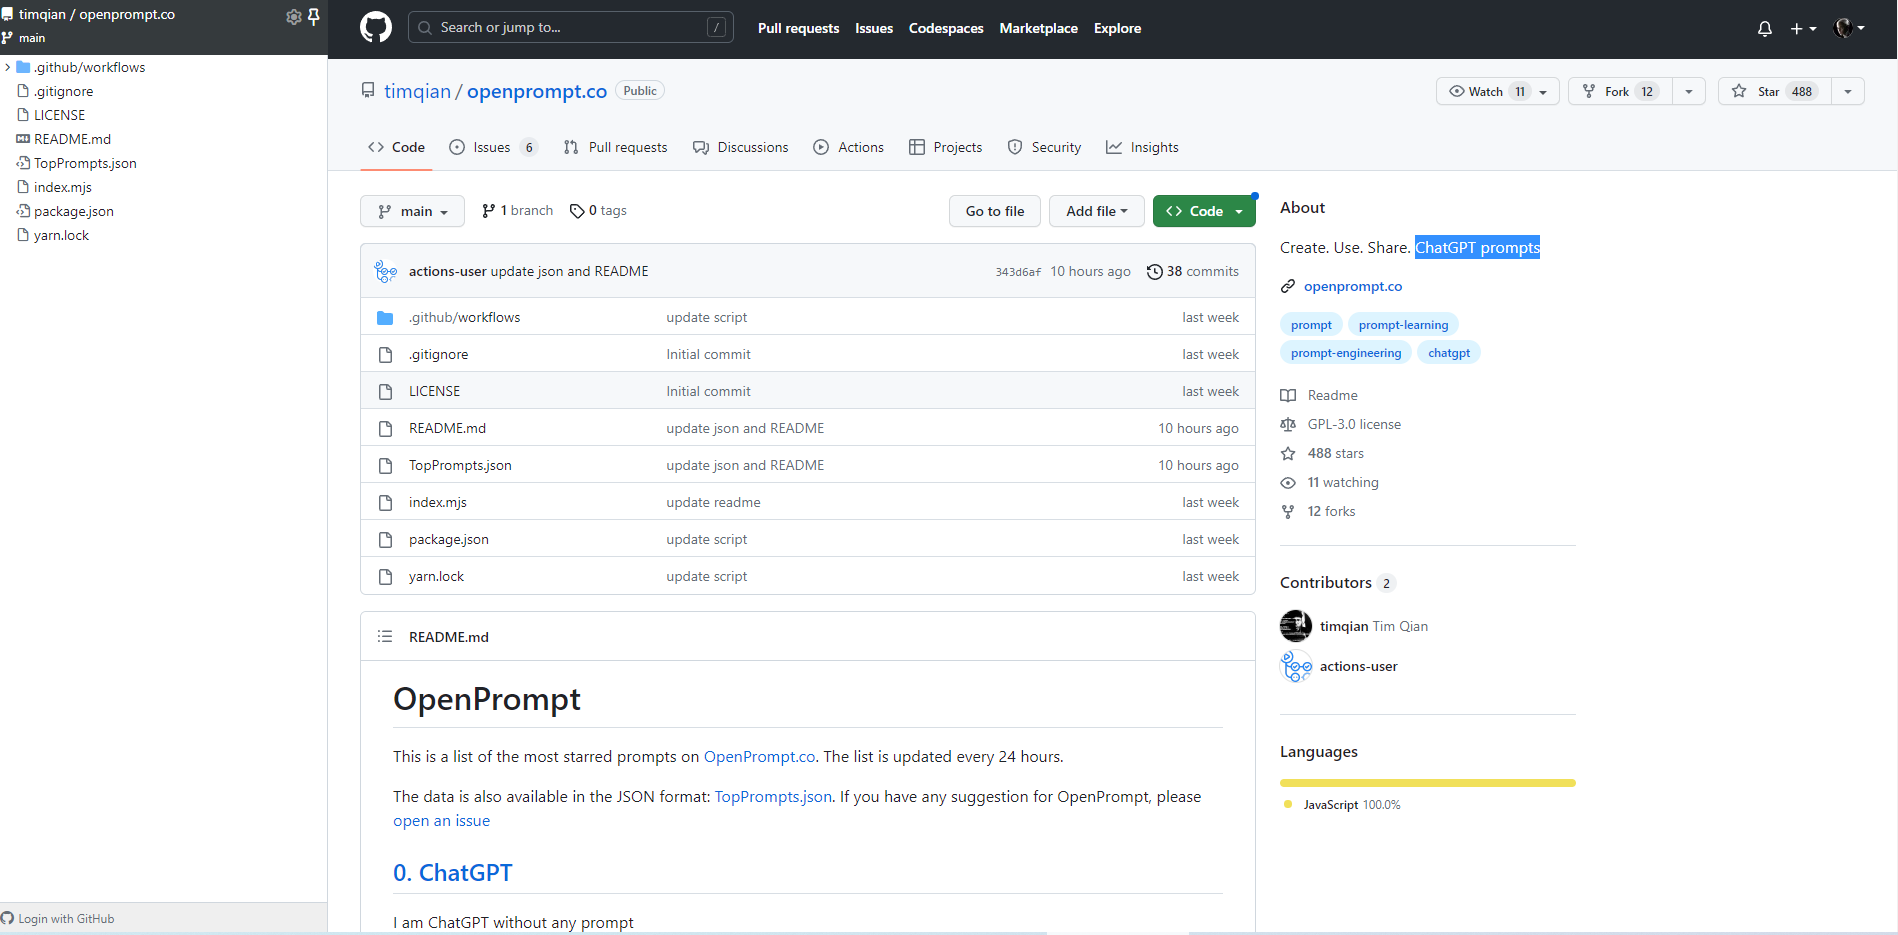Screen dimensions: 1898x935
Task: Select .gitignore in the sidebar tree
Action: (63, 91)
